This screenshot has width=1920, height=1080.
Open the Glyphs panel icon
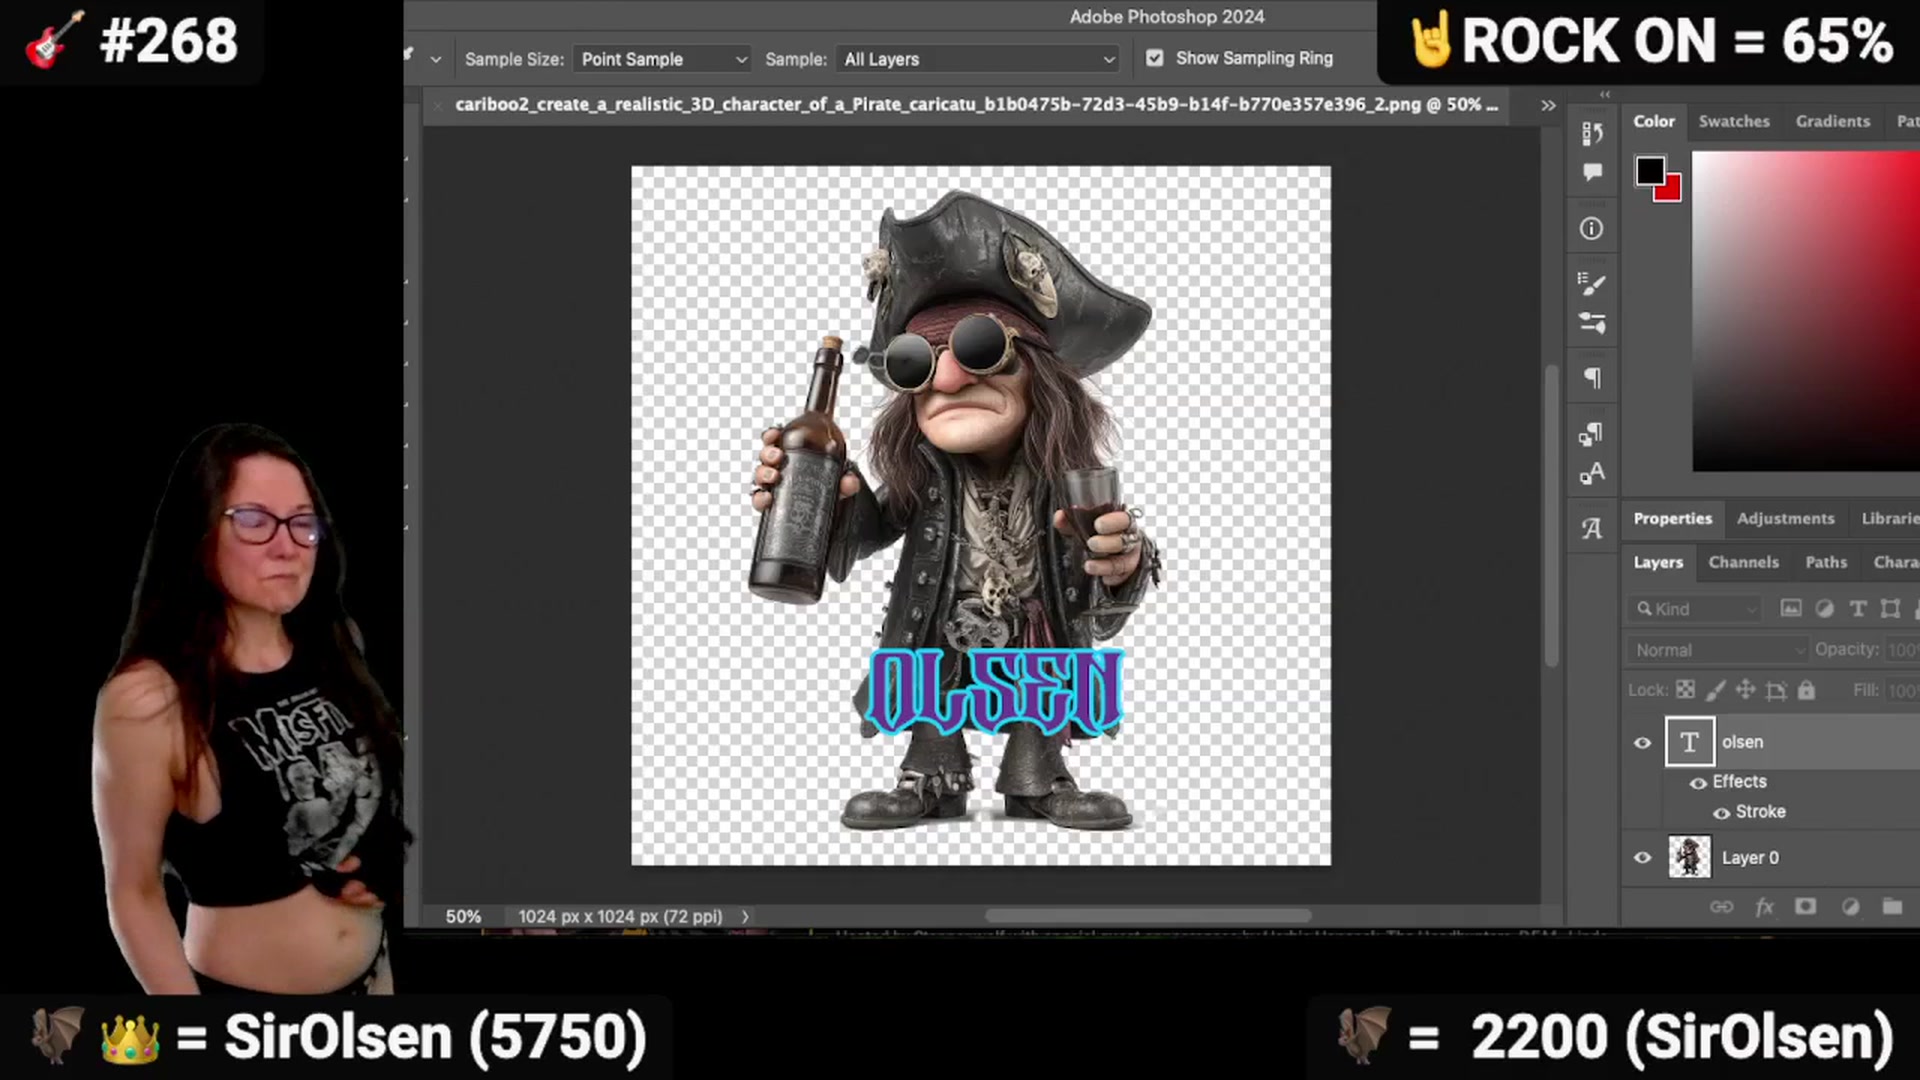[1592, 528]
